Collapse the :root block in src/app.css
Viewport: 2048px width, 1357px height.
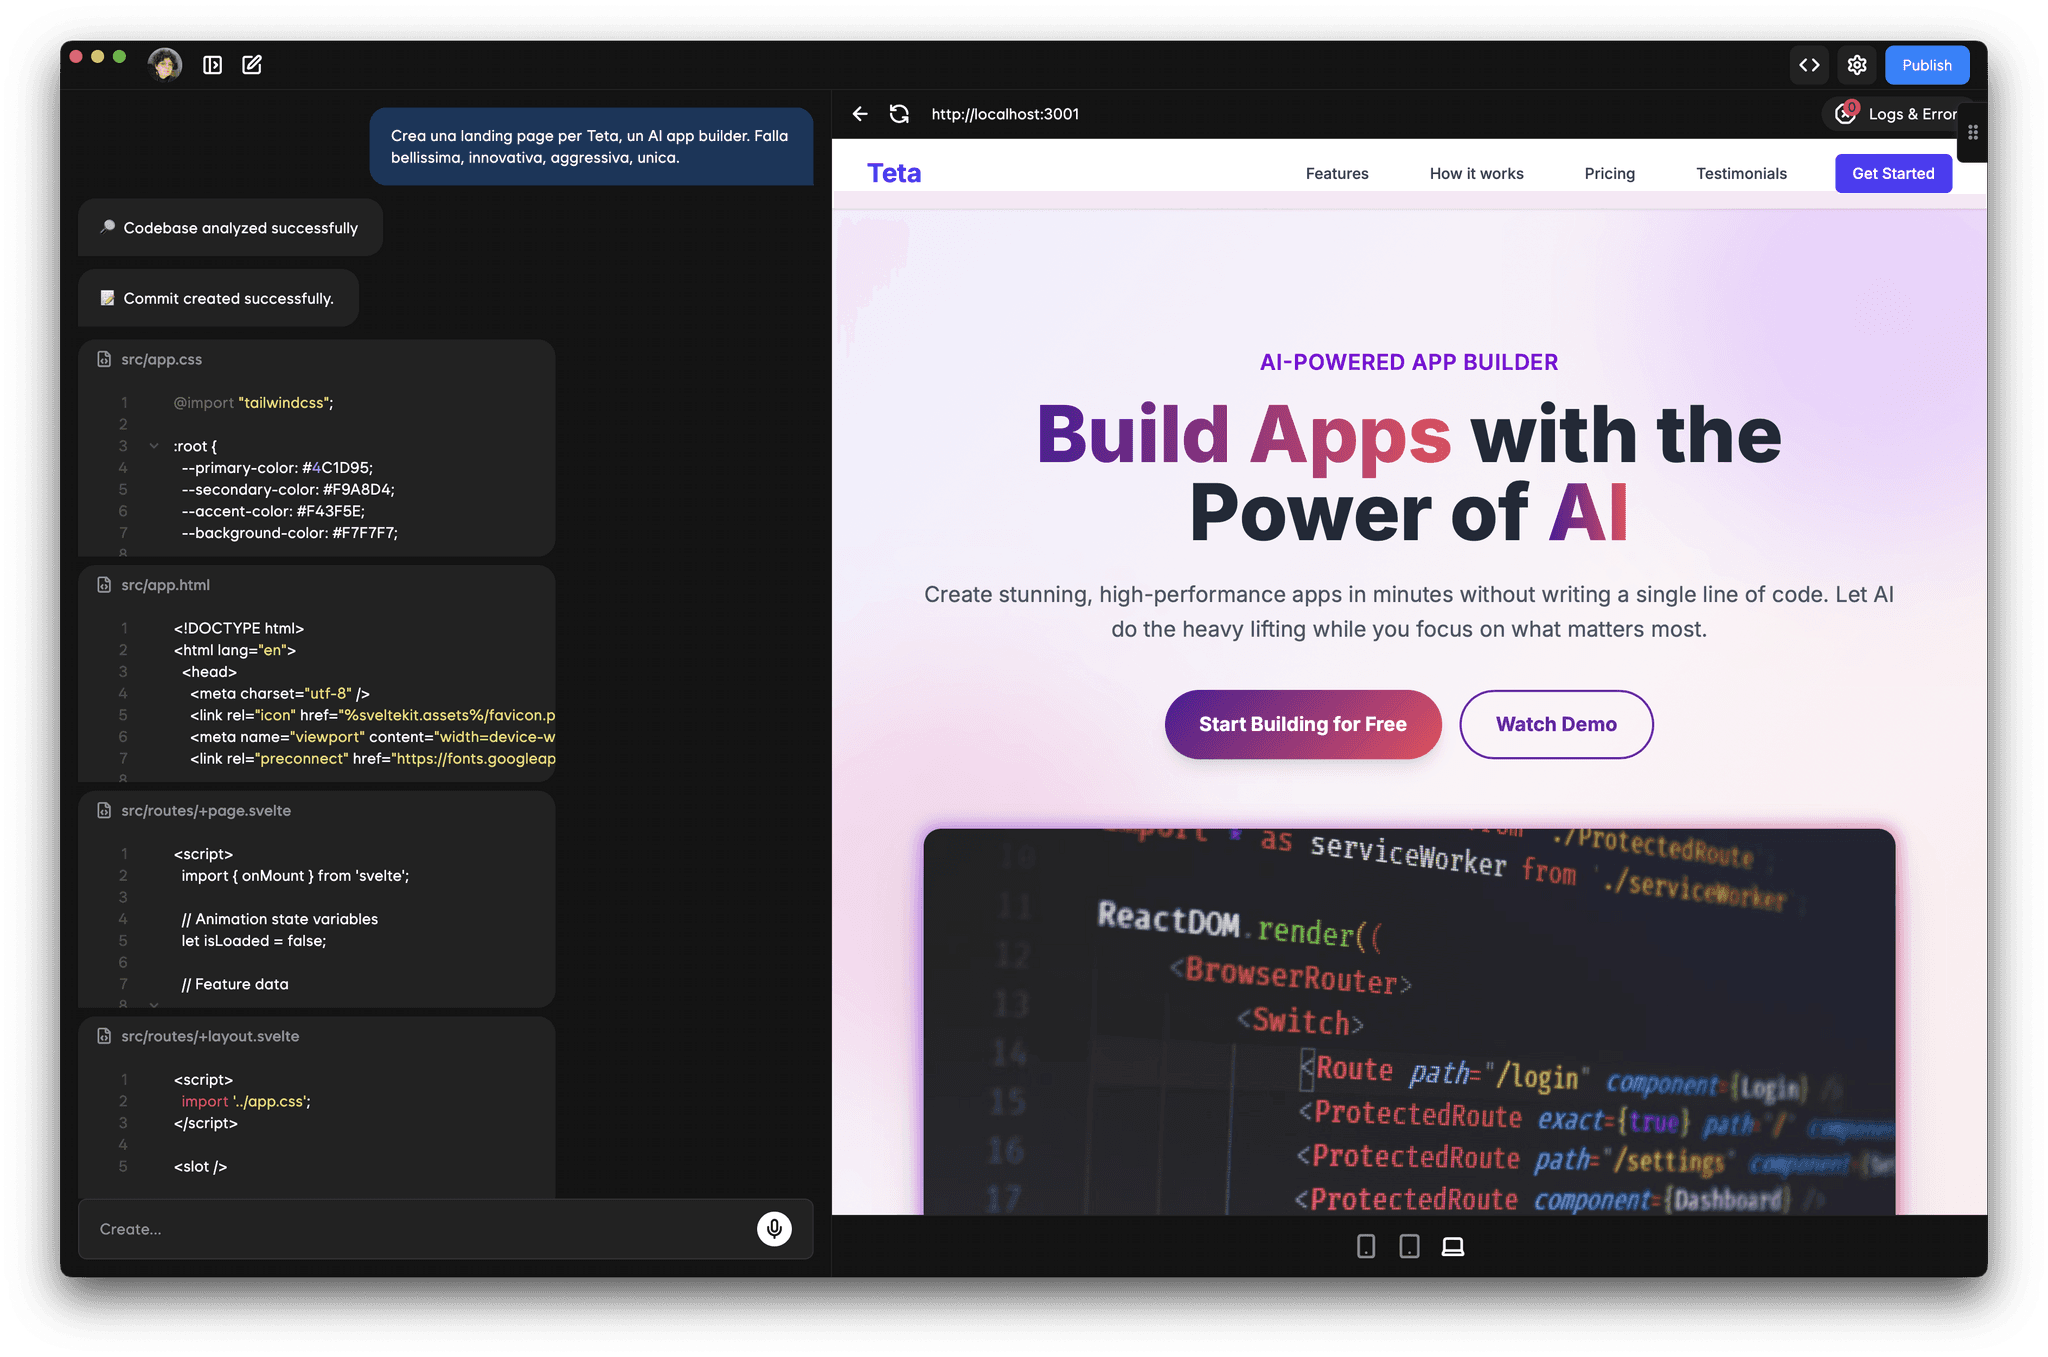(x=154, y=446)
